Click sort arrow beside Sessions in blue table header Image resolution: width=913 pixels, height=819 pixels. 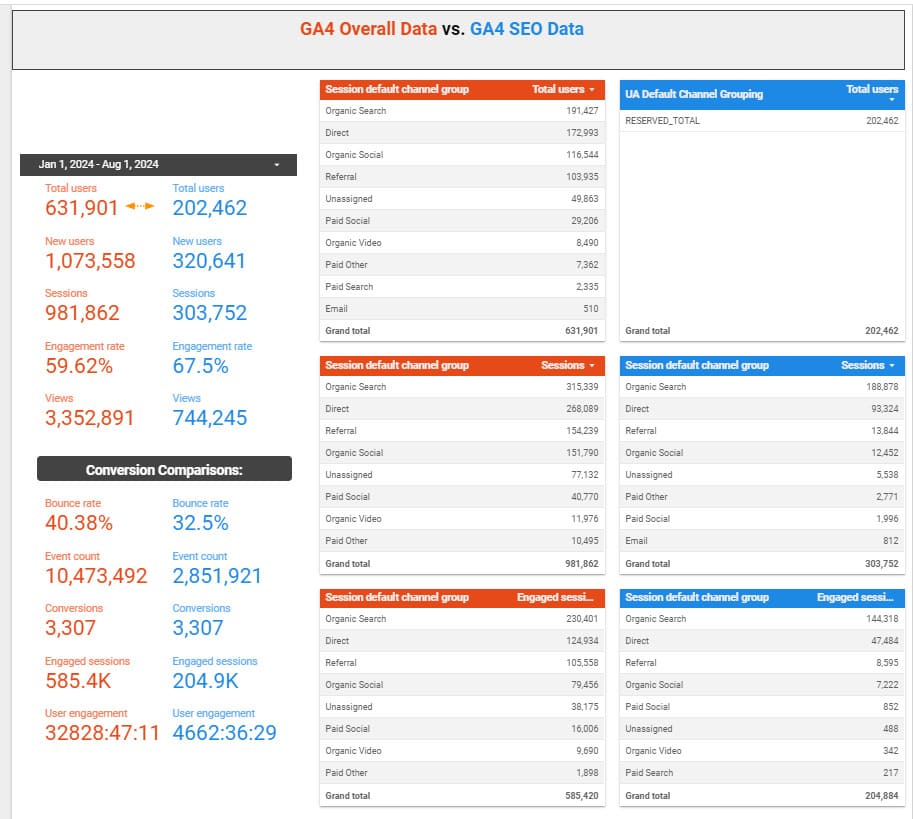coord(892,366)
